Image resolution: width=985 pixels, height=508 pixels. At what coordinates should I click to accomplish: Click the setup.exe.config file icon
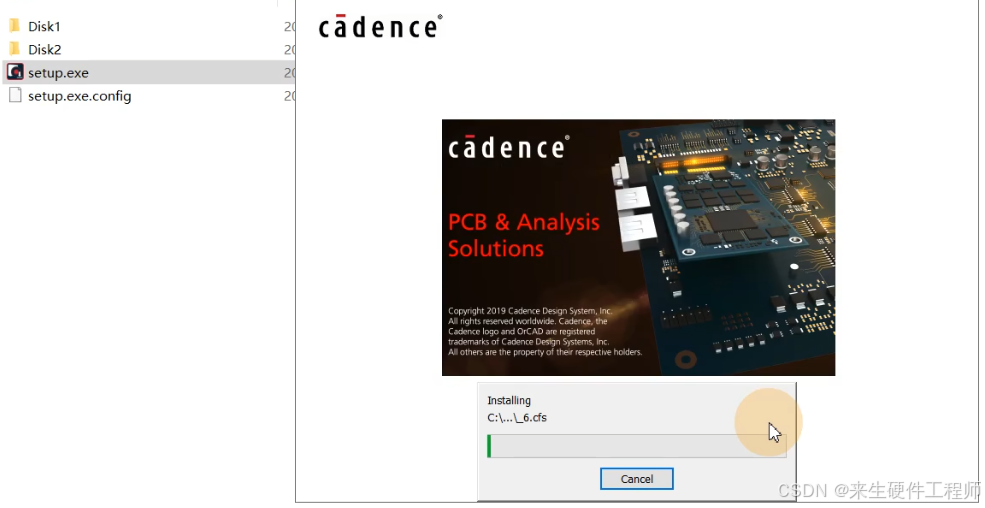click(15, 95)
